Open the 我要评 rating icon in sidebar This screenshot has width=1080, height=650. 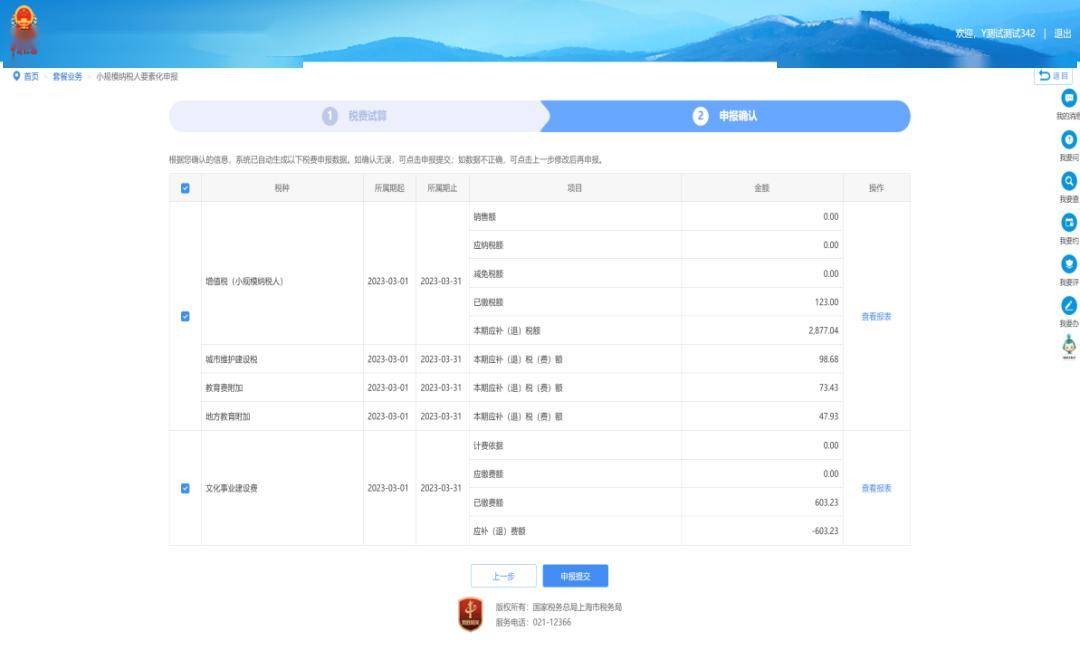[x=1068, y=264]
